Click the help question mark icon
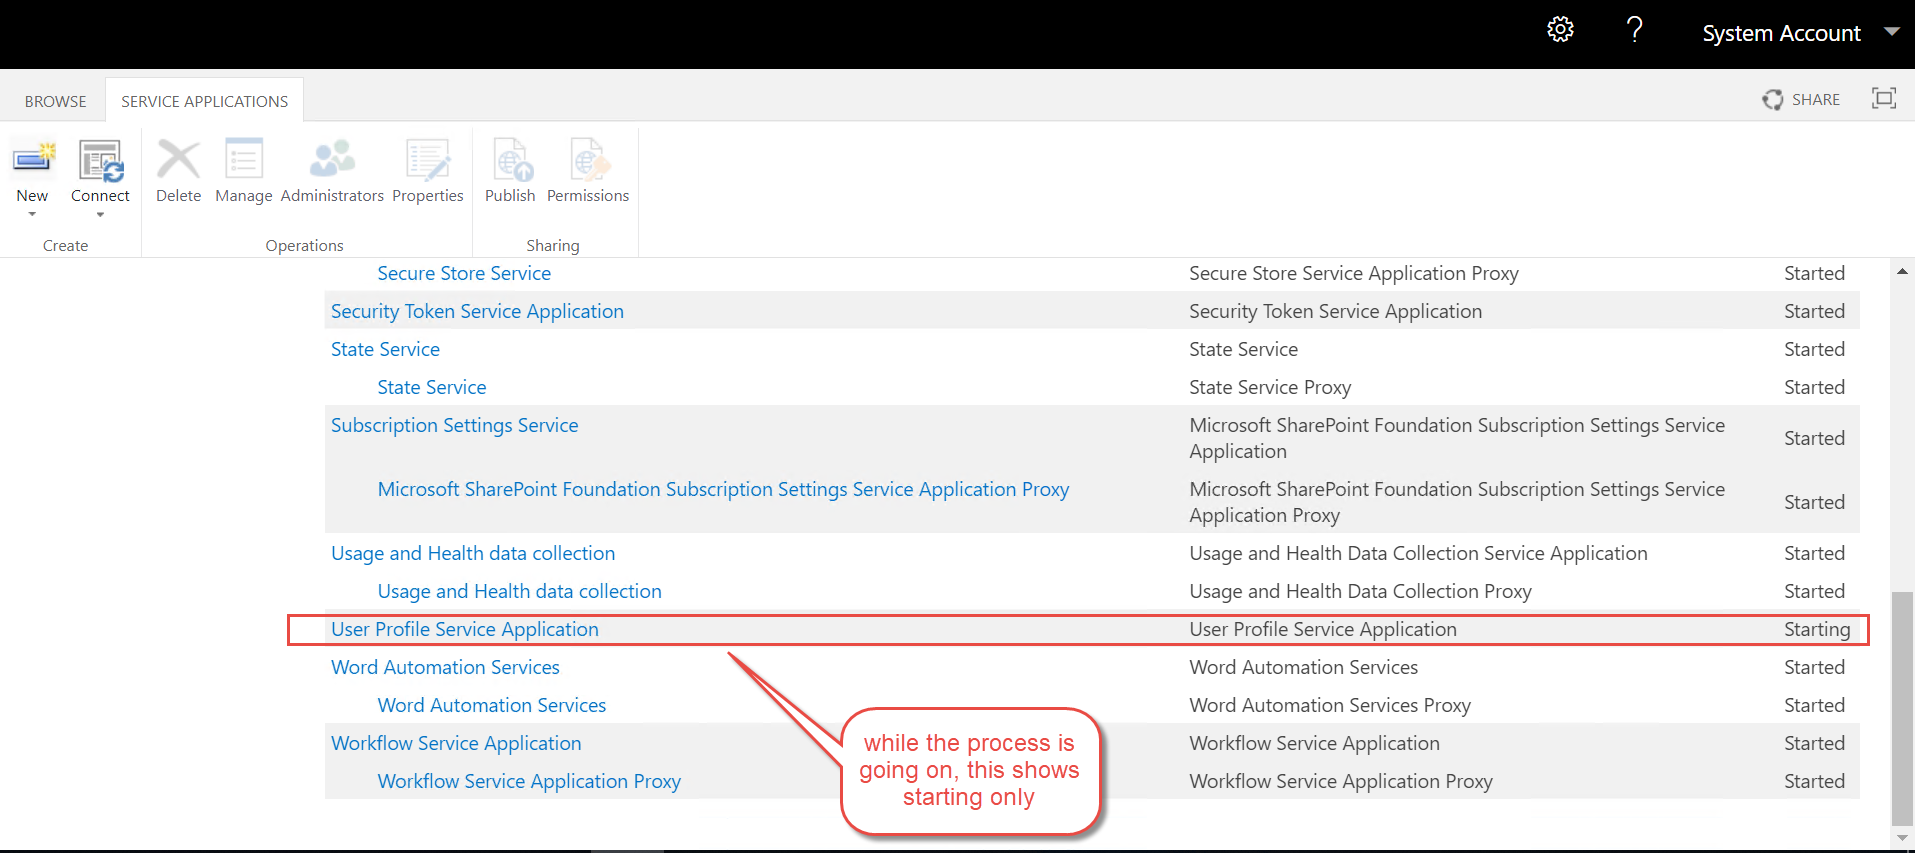The height and width of the screenshot is (853, 1915). tap(1635, 30)
